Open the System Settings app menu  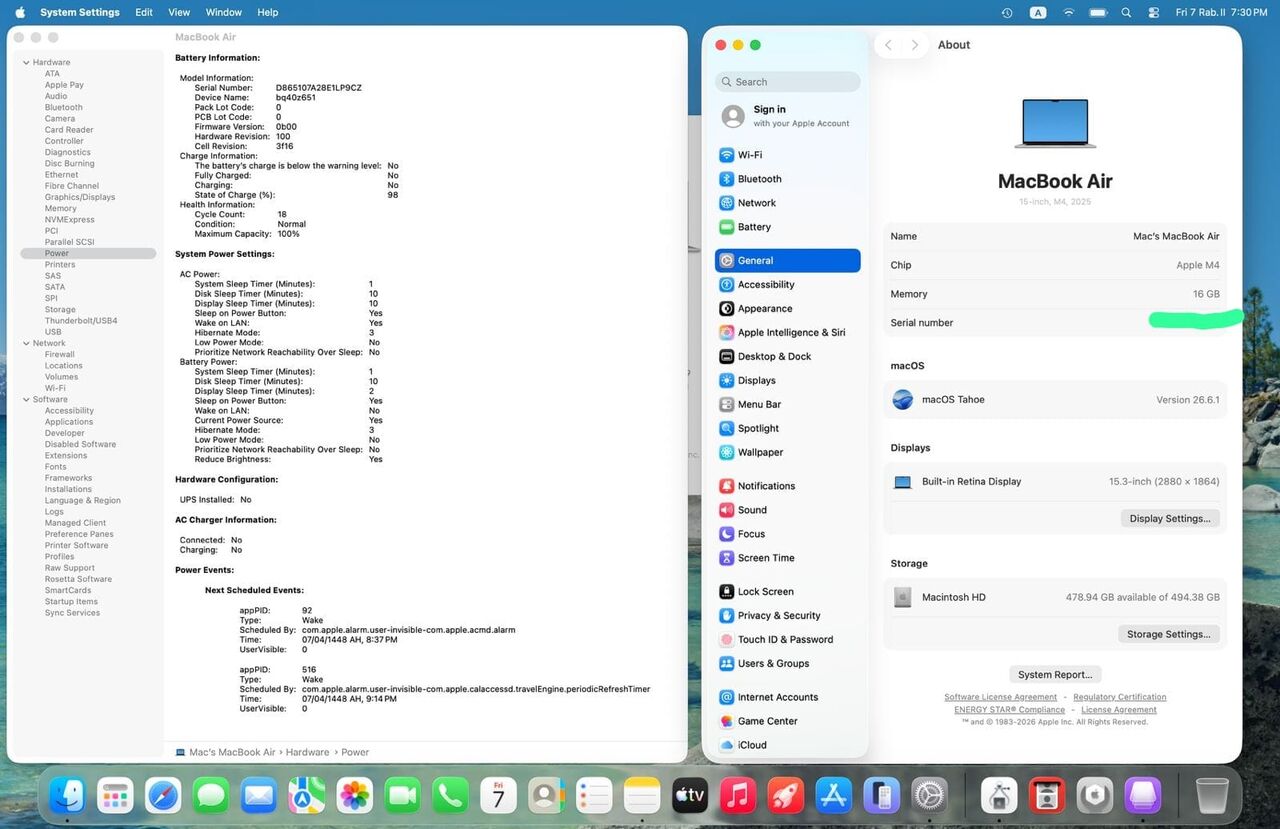coord(80,12)
